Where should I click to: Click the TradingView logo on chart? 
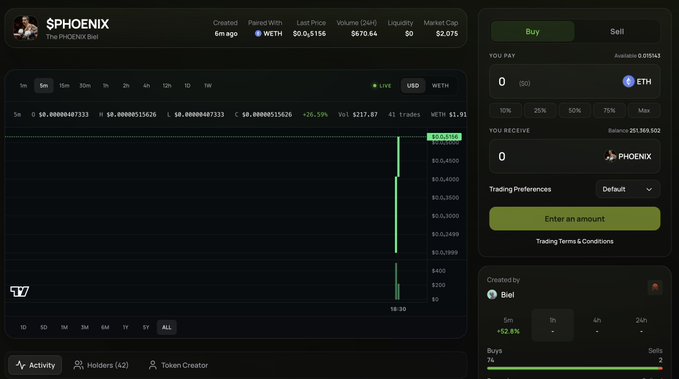pyautogui.click(x=19, y=291)
